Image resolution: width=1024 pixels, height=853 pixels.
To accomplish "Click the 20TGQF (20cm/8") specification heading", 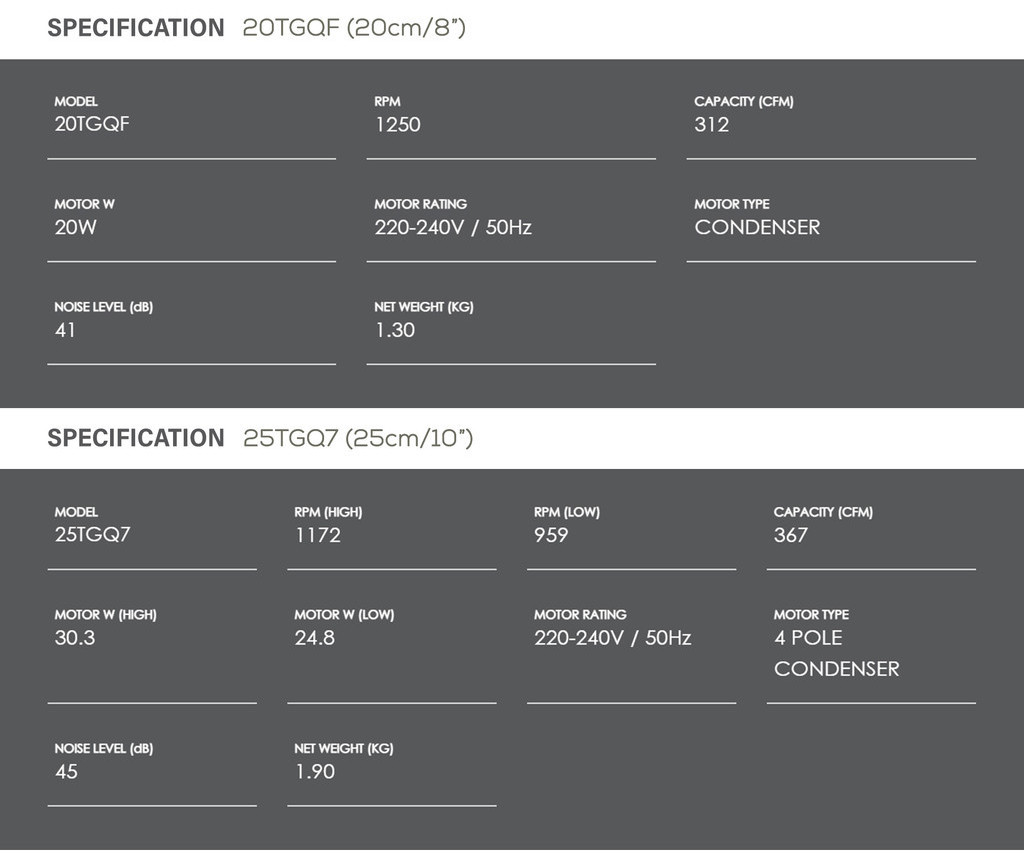I will [256, 28].
